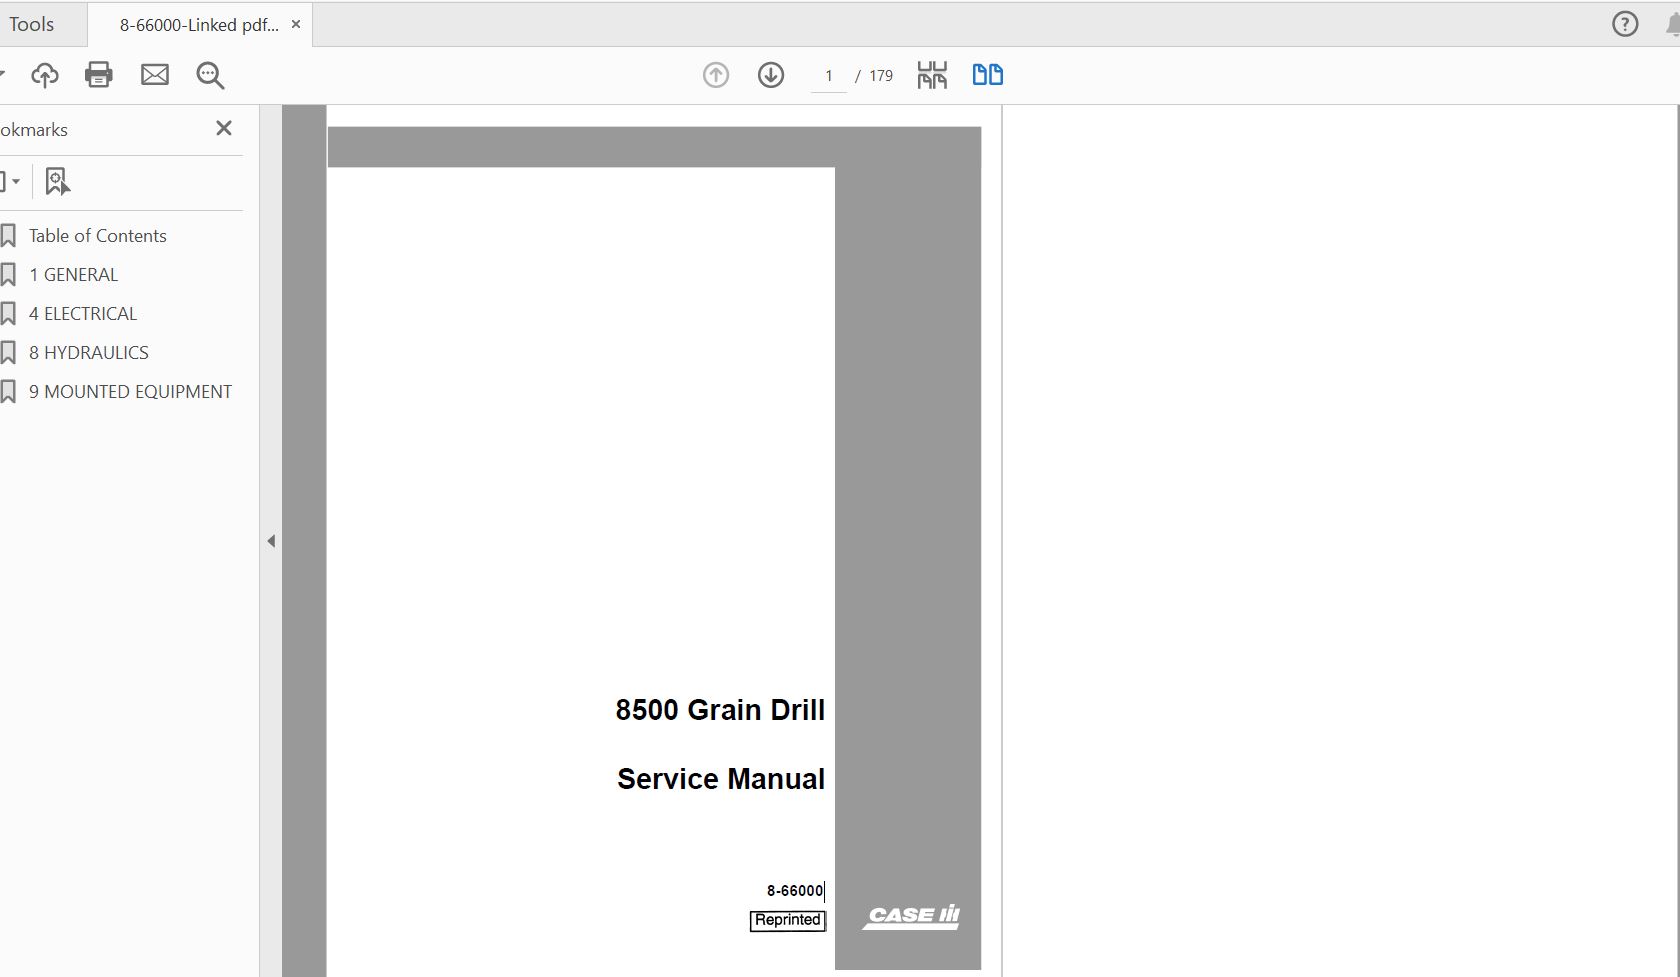Open the page thumbnails view

[x=930, y=74]
